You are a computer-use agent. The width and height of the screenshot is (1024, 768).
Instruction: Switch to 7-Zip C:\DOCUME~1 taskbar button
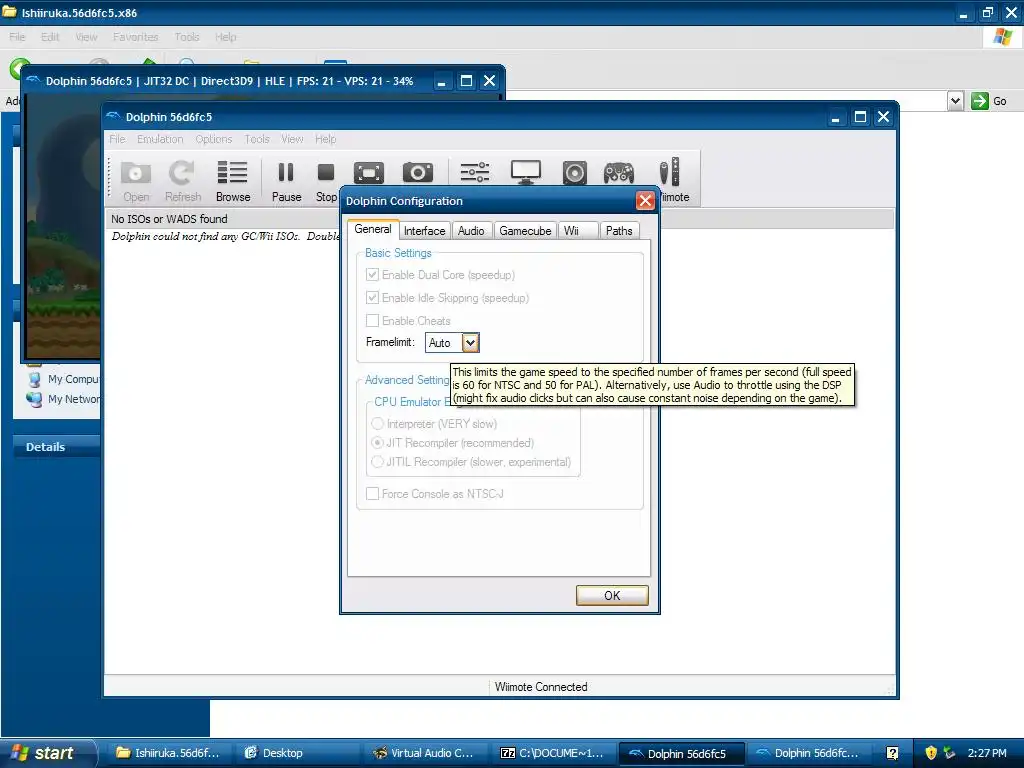click(x=551, y=753)
